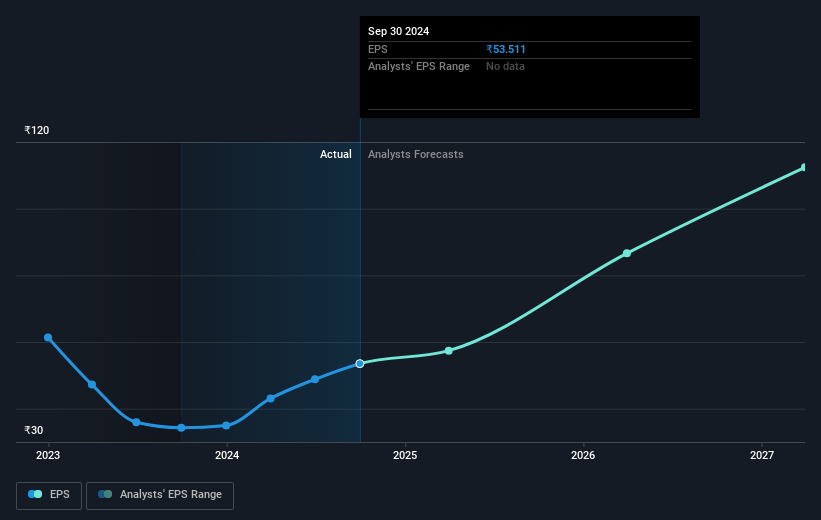Screen dimensions: 821x520
Task: Click the 2027 x-axis label
Action: 762,456
